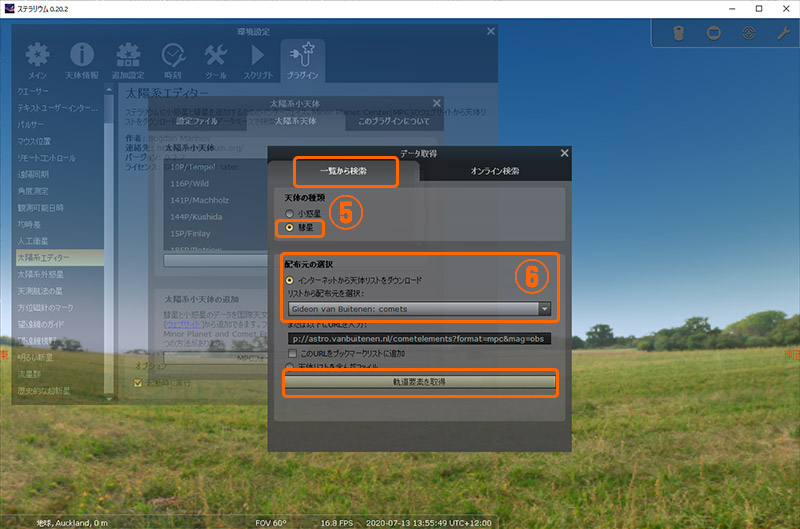Viewport: 800px width, 529px height.
Task: Select クエーサー in the plugin list
Action: pyautogui.click(x=59, y=91)
